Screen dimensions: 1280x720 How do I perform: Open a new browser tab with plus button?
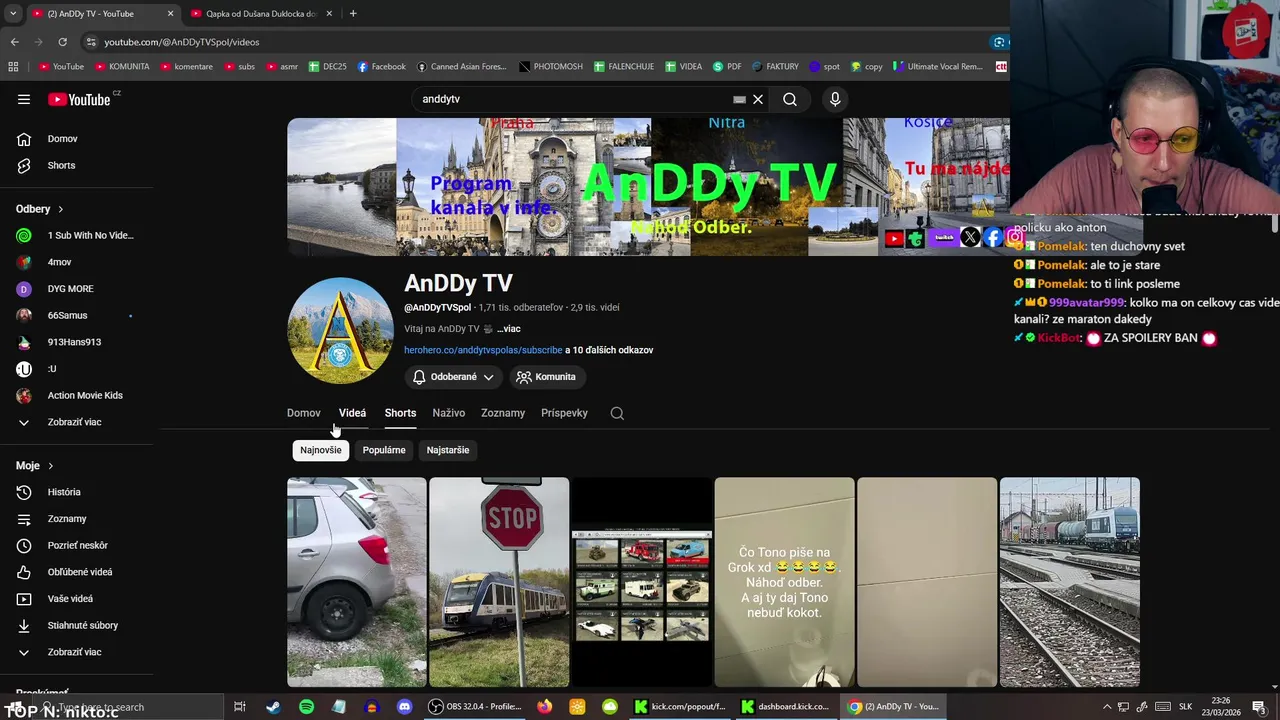tap(353, 14)
